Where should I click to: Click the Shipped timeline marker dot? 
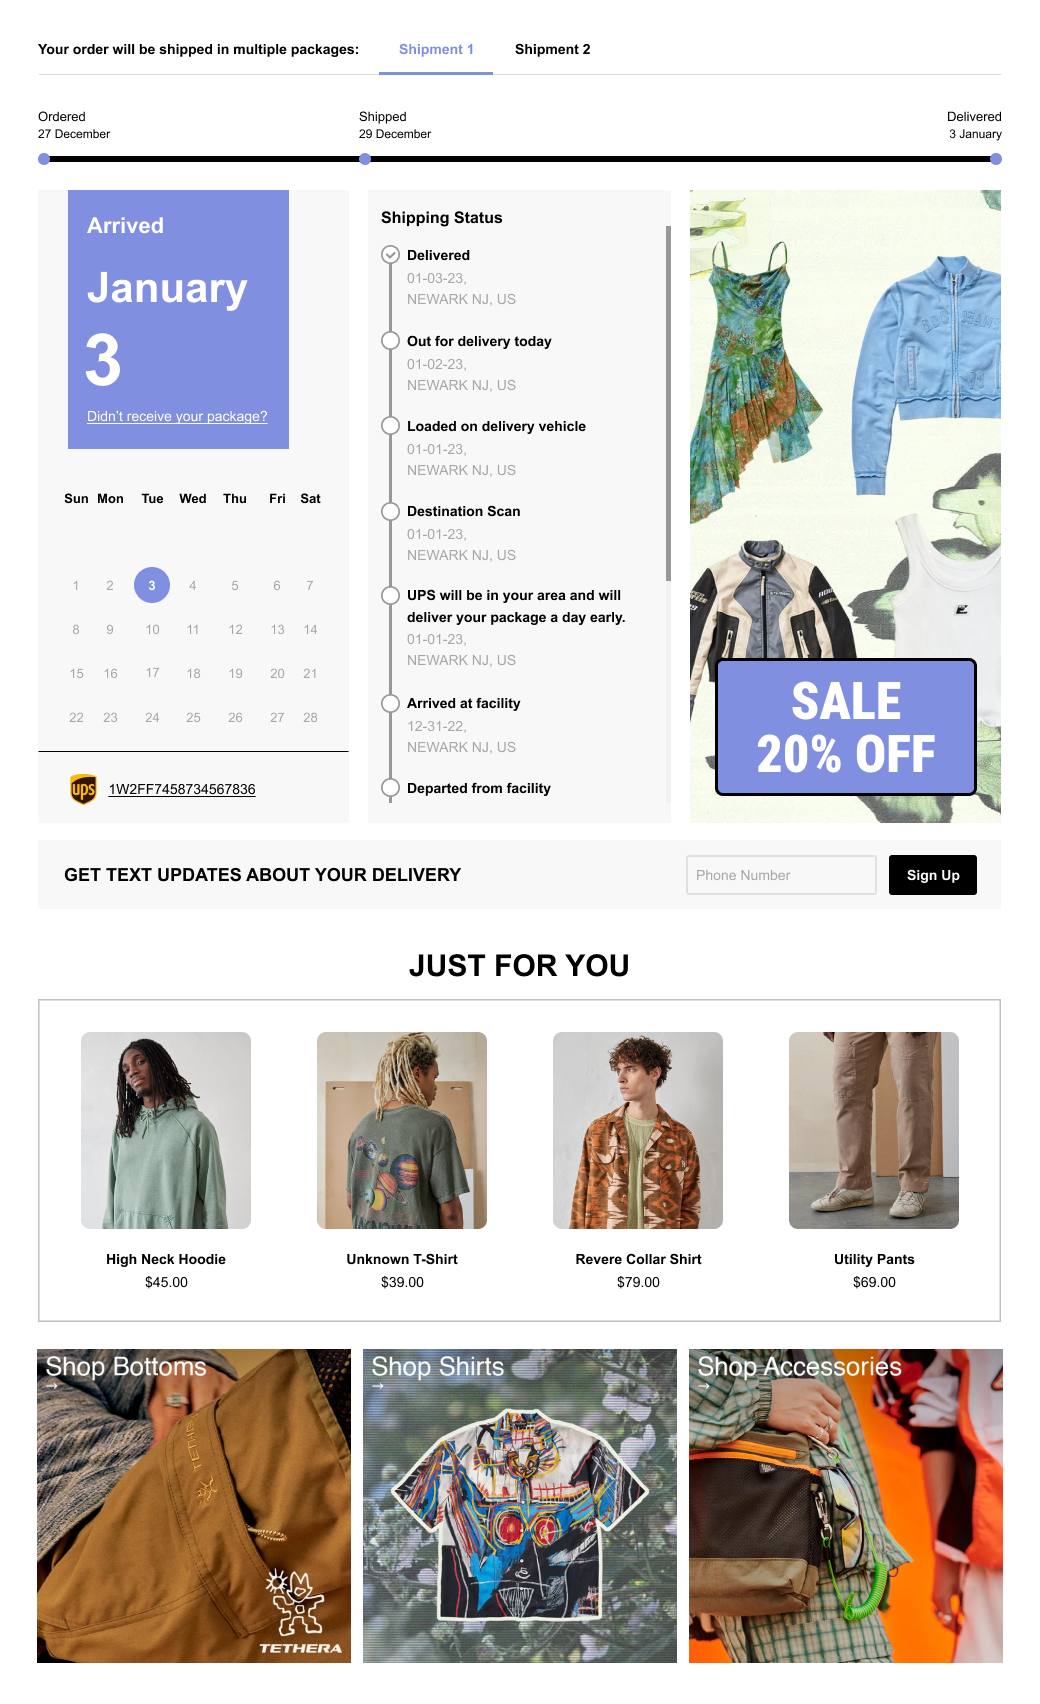pos(365,159)
